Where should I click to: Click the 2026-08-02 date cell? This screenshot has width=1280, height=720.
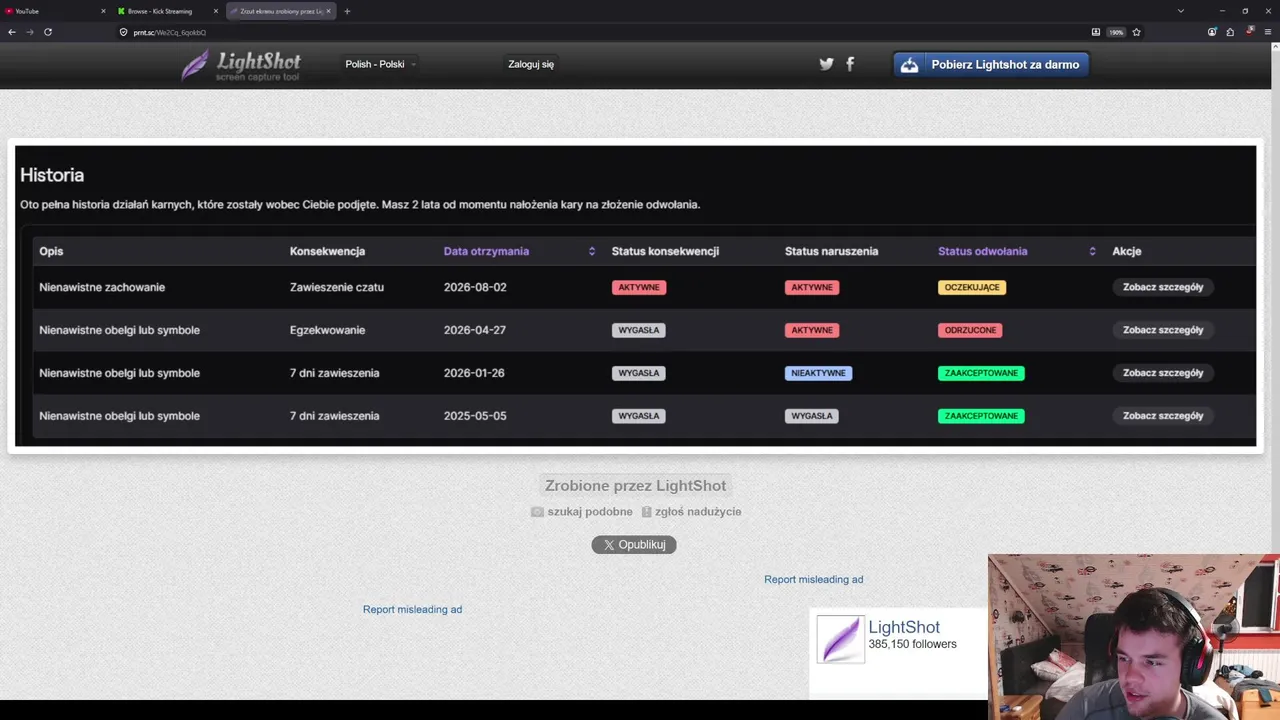pos(475,287)
